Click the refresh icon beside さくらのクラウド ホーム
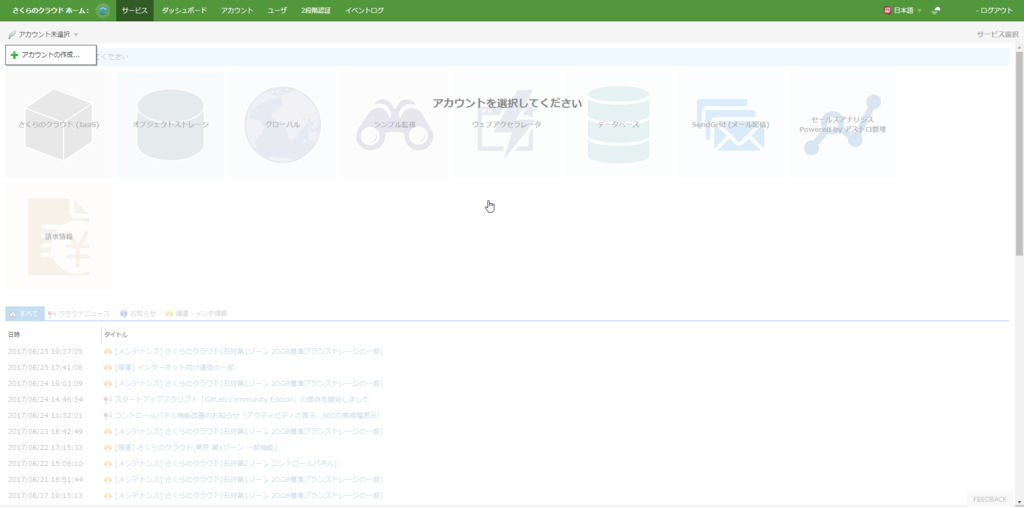Image resolution: width=1024 pixels, height=507 pixels. point(103,10)
